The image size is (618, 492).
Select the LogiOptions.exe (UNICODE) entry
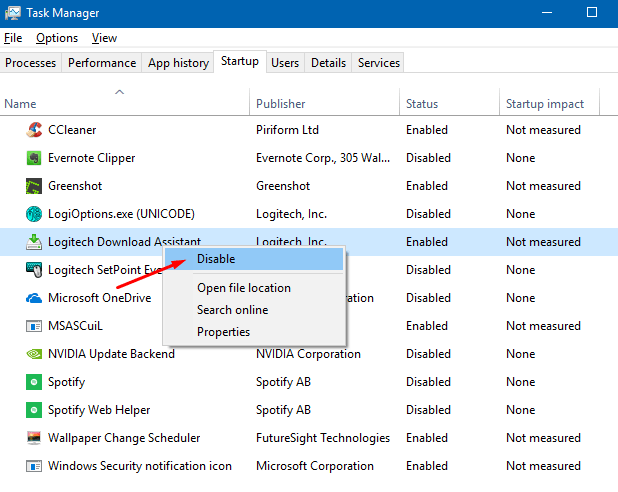(121, 214)
